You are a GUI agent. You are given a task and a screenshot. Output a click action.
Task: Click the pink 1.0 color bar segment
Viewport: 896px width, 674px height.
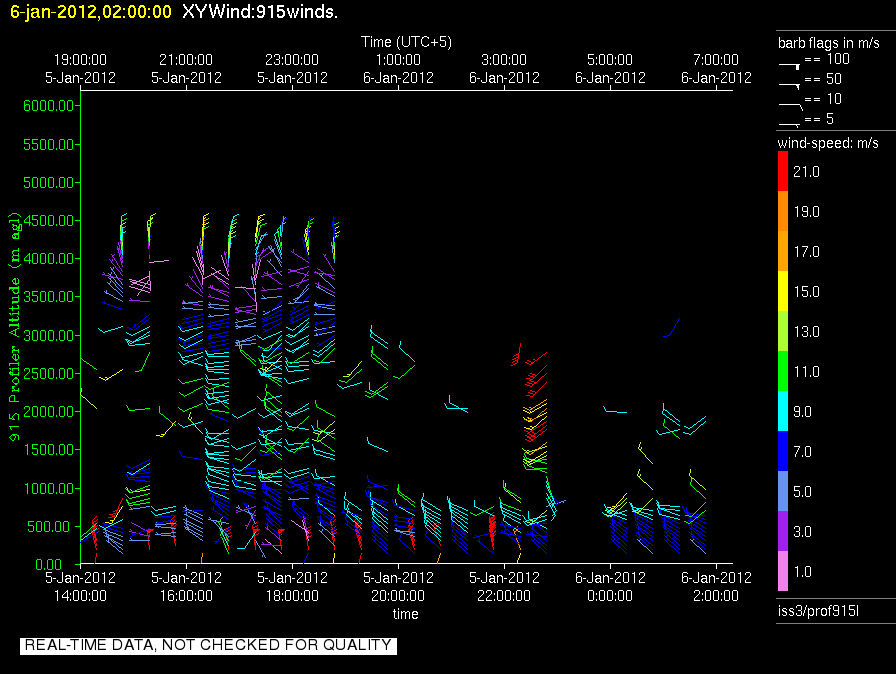783,571
